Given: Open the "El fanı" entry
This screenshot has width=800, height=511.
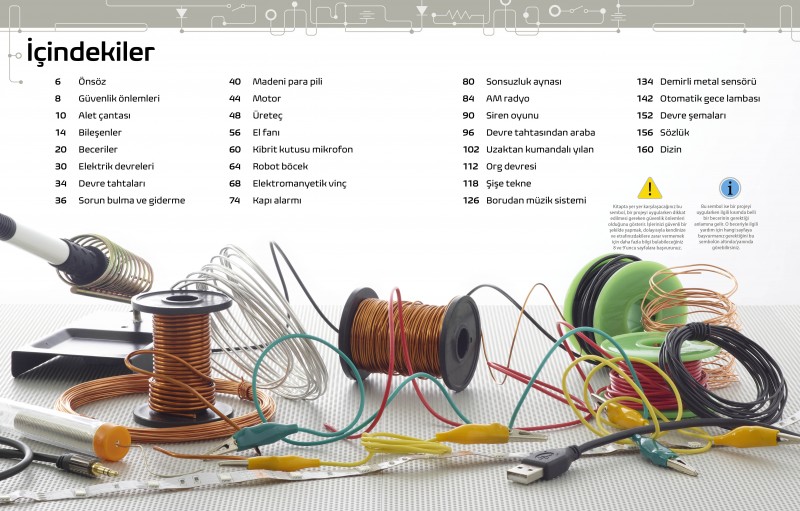Looking at the screenshot, I should (266, 133).
